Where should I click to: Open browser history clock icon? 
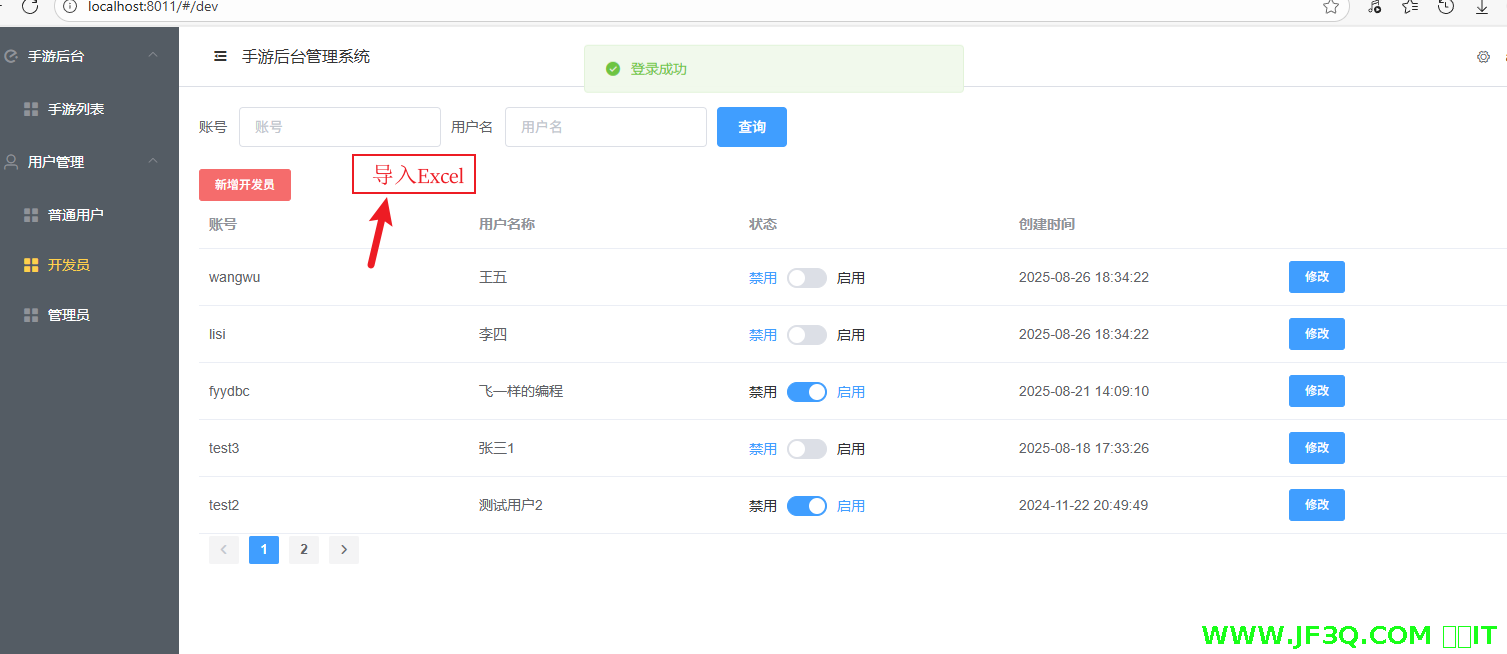pyautogui.click(x=1445, y=7)
